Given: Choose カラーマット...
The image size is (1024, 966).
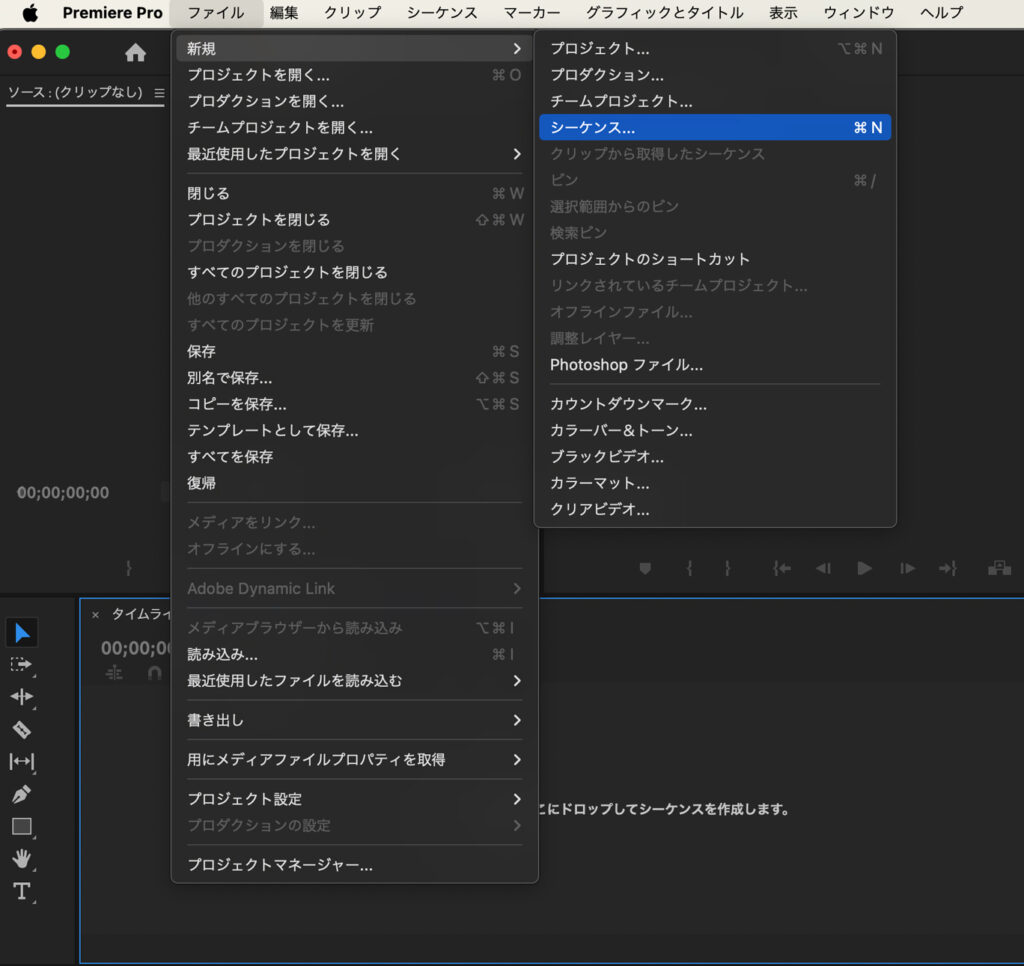Looking at the screenshot, I should [715, 483].
